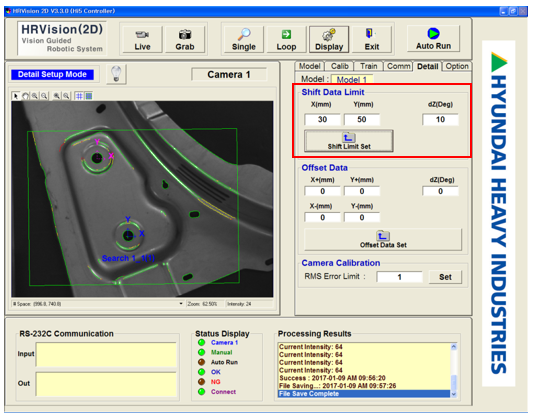Toggle the Display settings button
Image resolution: width=539 pixels, height=420 pixels.
tap(329, 40)
